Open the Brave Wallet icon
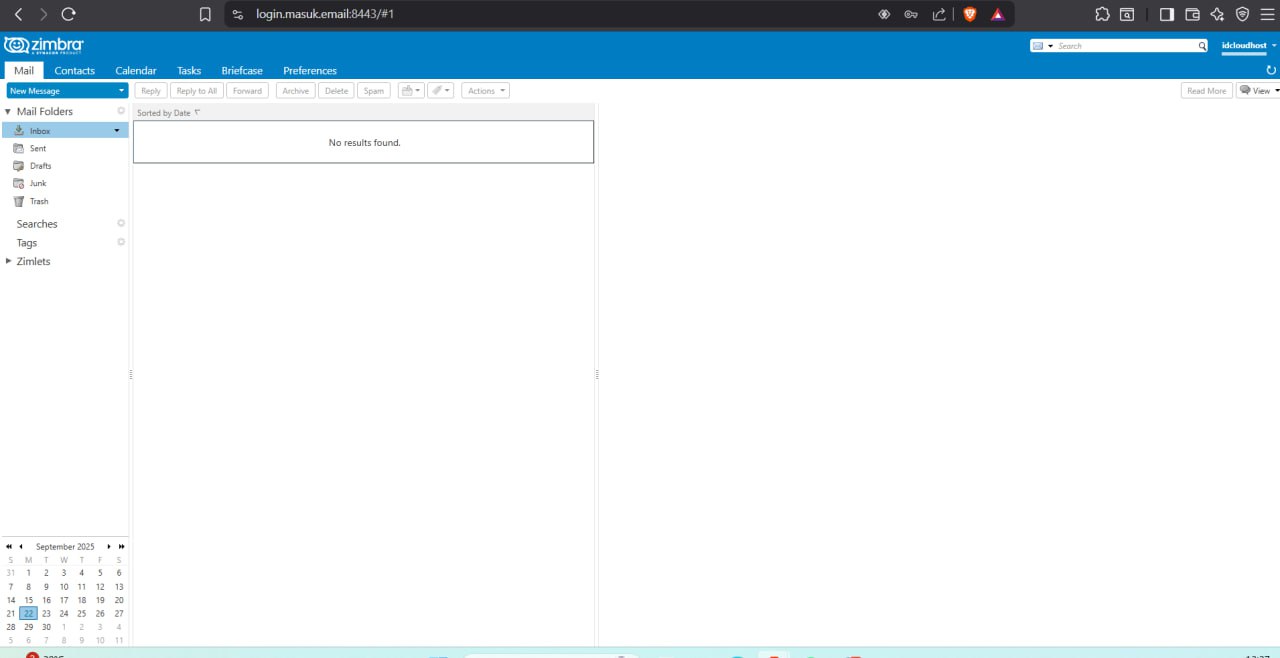This screenshot has height=658, width=1280. pyautogui.click(x=1192, y=14)
